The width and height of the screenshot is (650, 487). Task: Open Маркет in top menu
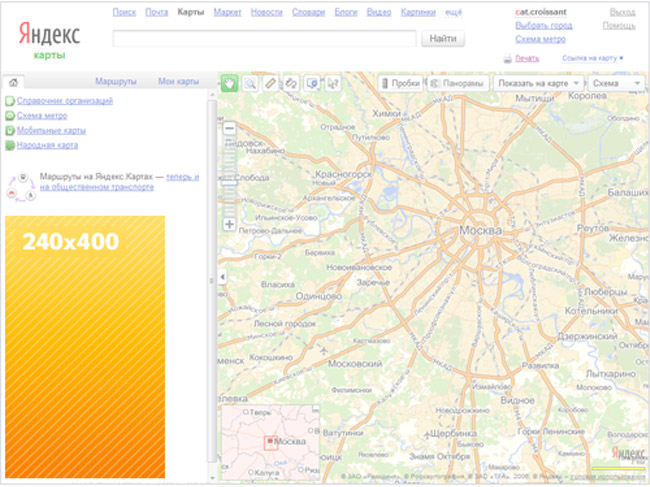pyautogui.click(x=228, y=12)
